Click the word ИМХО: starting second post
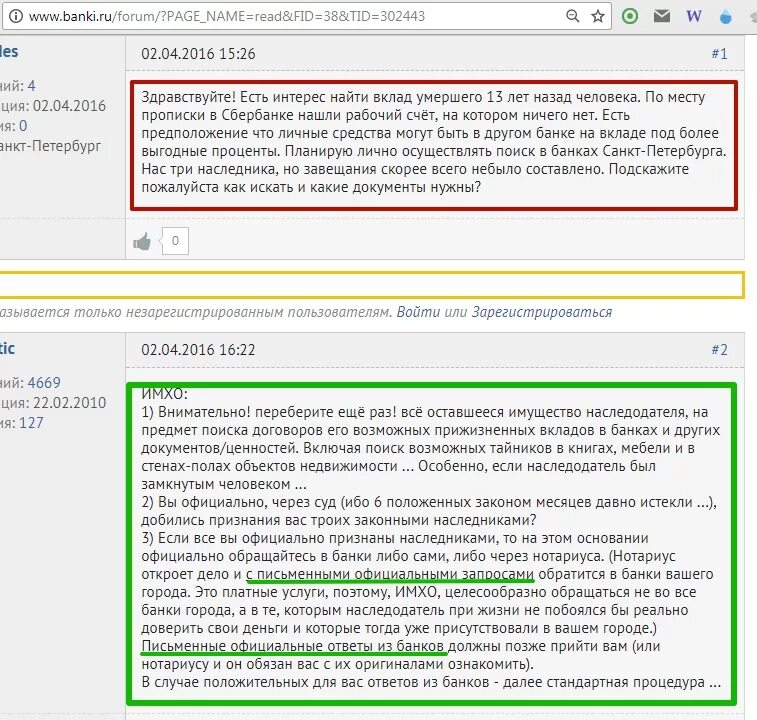Image resolution: width=757 pixels, height=720 pixels. [x=164, y=394]
